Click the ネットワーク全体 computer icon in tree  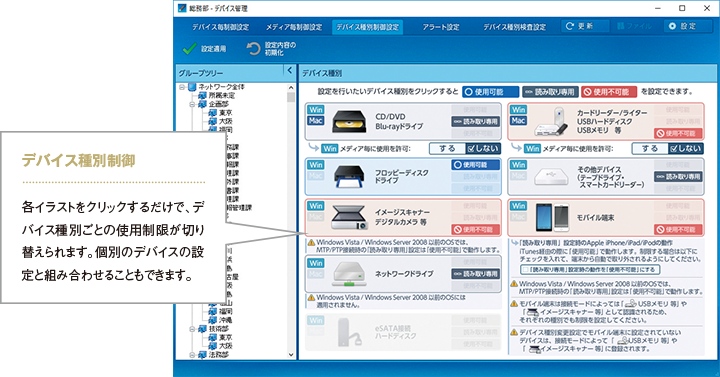(x=192, y=87)
